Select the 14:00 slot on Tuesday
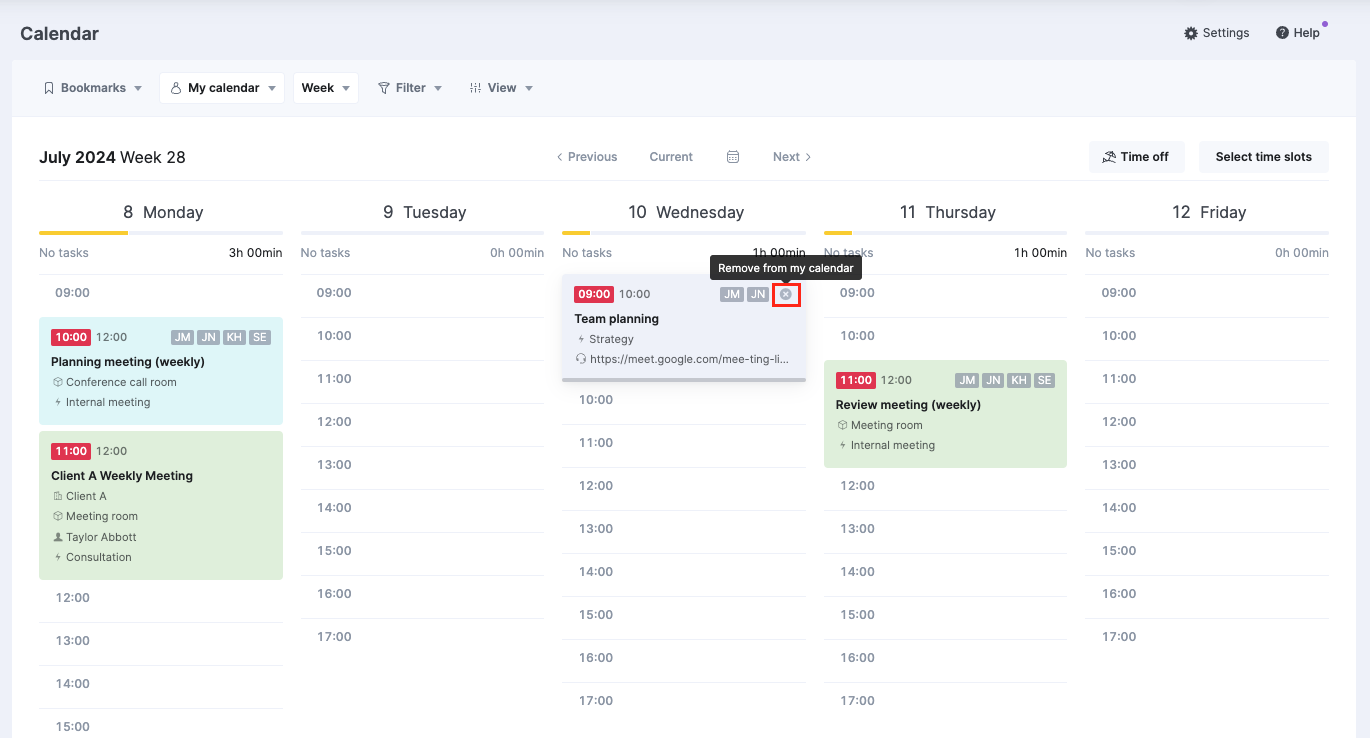The image size is (1370, 738). tap(422, 508)
